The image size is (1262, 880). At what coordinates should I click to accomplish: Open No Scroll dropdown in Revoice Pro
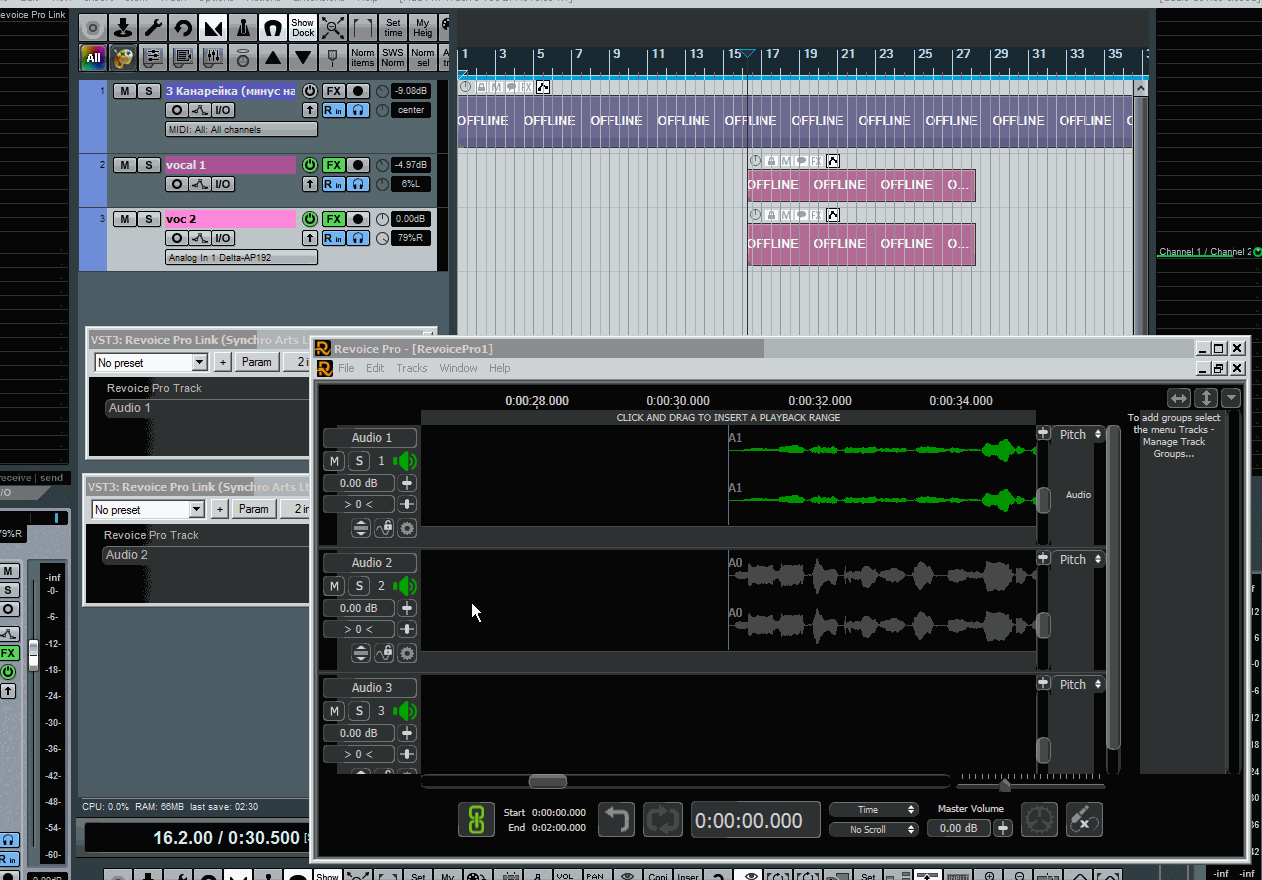point(874,829)
